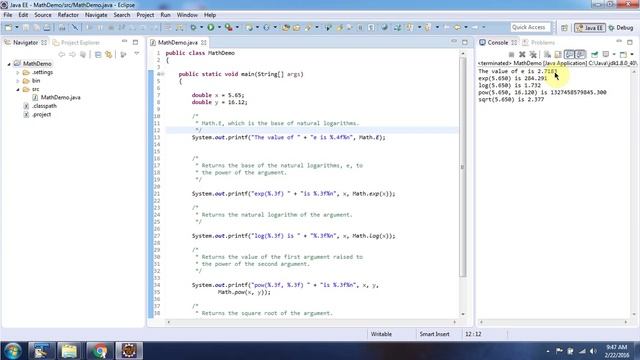Switch to the Java EE perspective
This screenshot has height=360, width=640.
pos(590,28)
